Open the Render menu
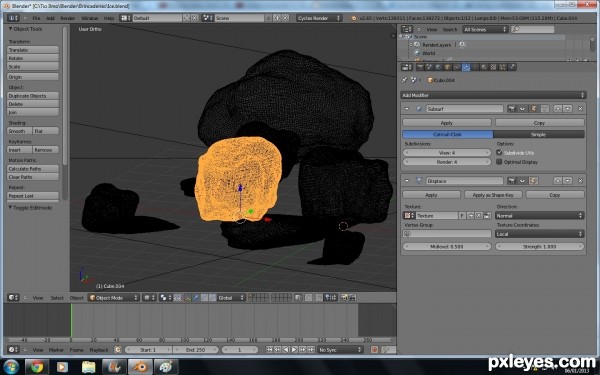The width and height of the screenshot is (600, 375). 68,18
